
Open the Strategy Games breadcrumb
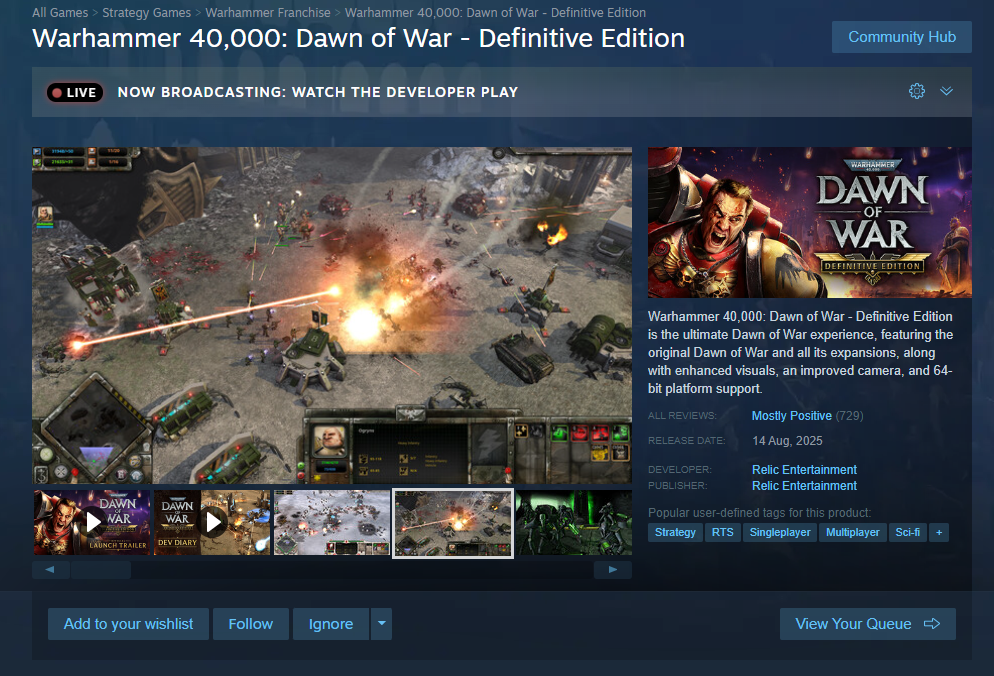click(146, 13)
